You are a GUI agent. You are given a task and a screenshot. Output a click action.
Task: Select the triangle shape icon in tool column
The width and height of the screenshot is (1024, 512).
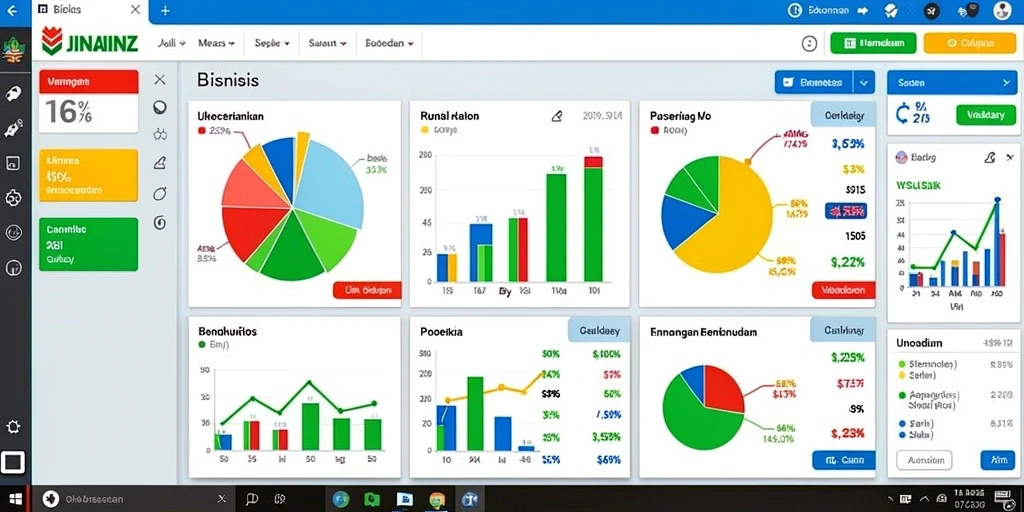(159, 163)
